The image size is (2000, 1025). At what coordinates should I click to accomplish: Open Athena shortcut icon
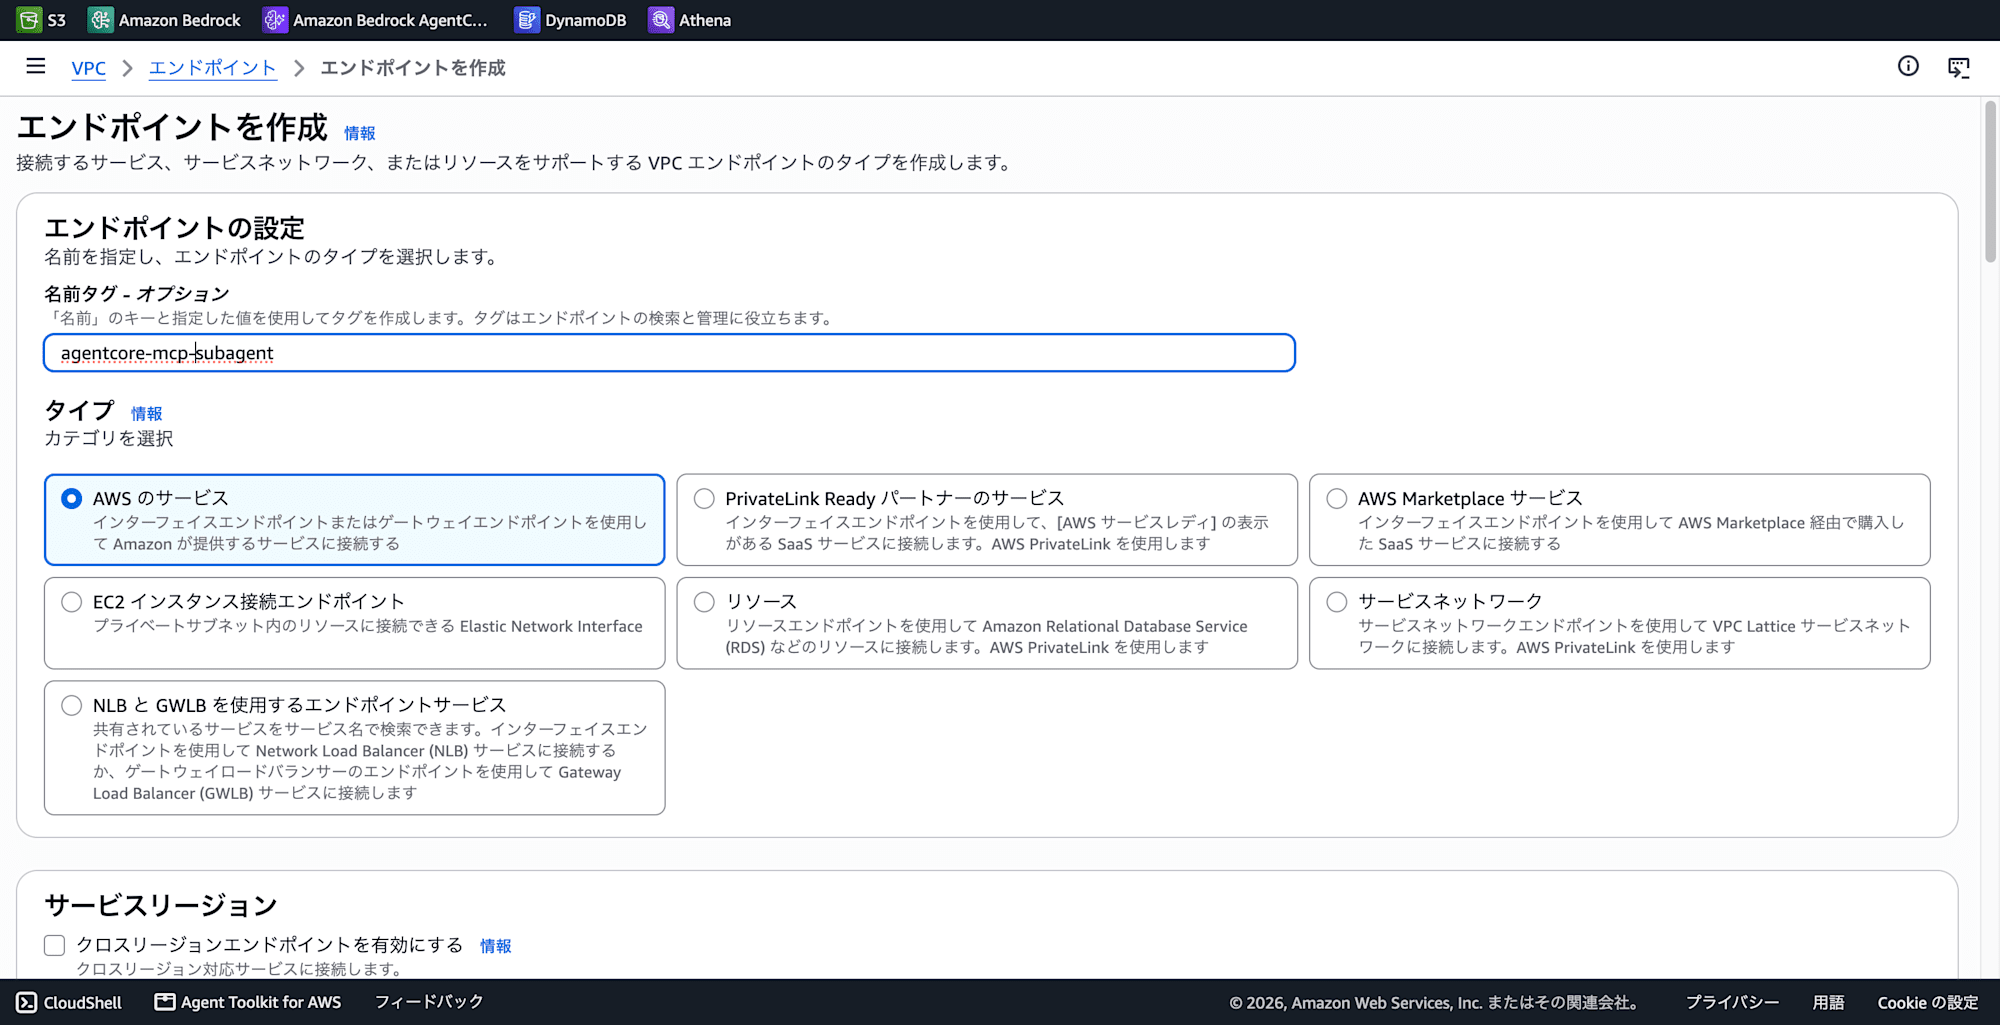(x=660, y=20)
